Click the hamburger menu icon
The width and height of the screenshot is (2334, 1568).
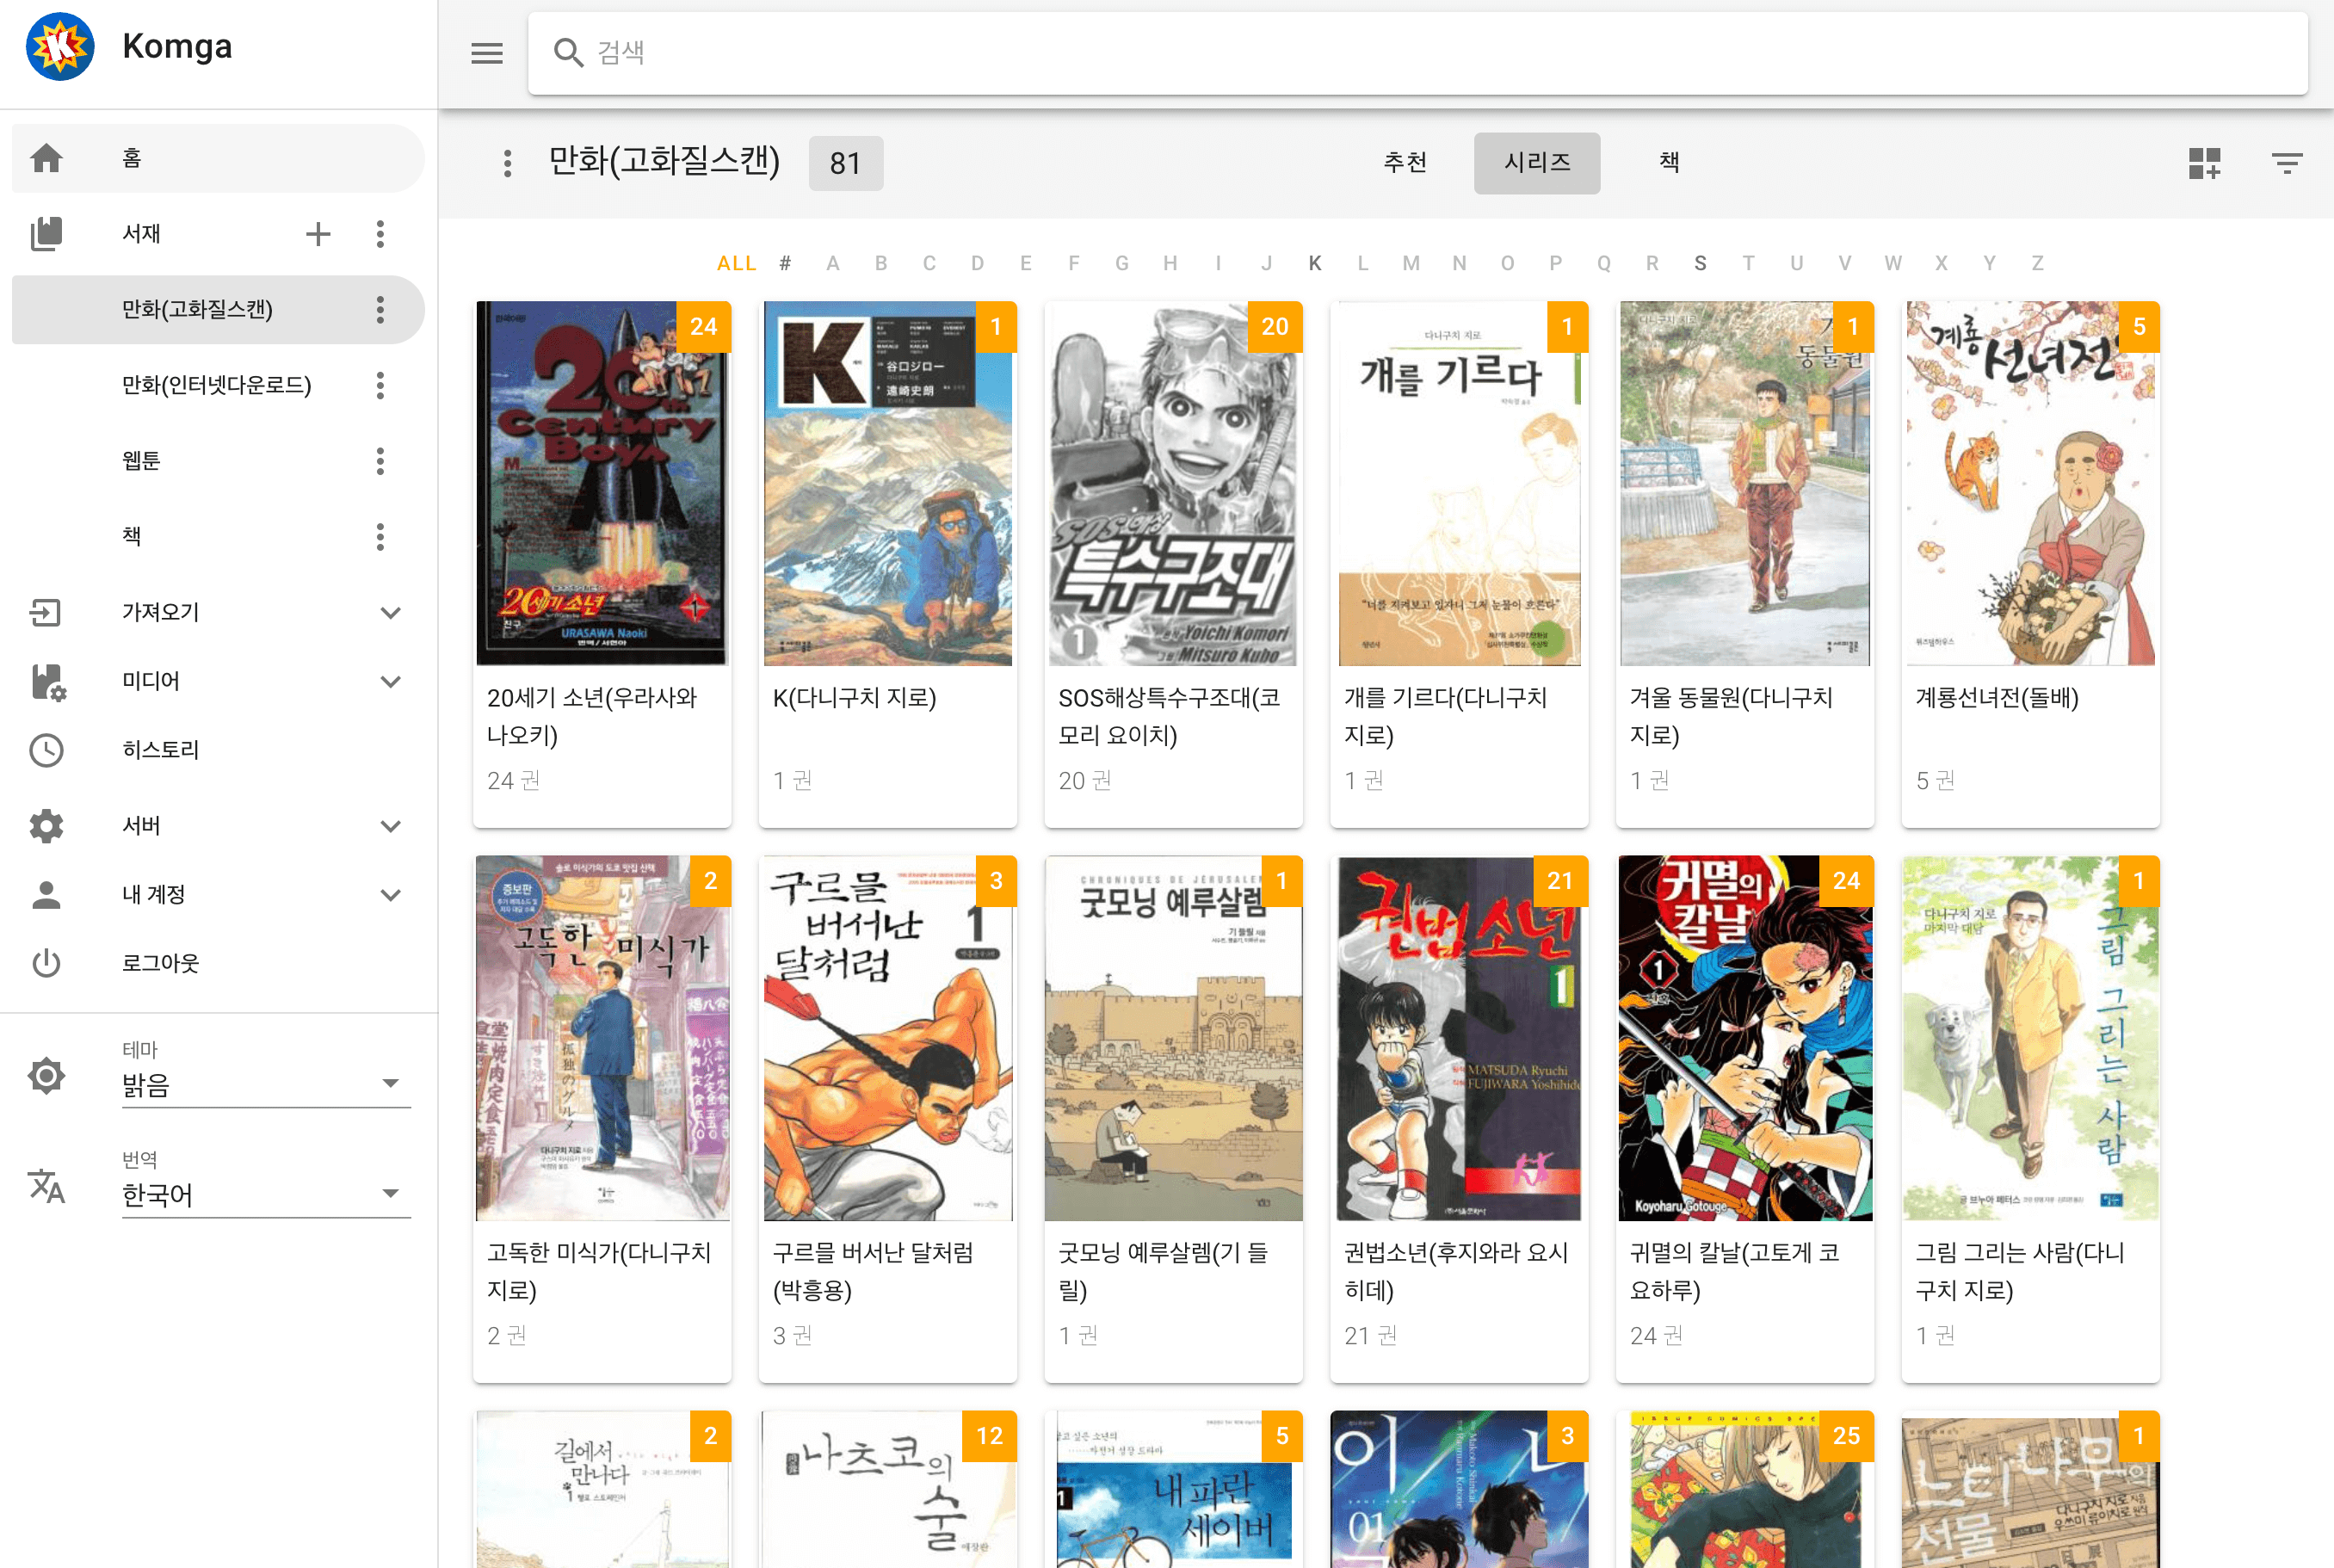[486, 53]
